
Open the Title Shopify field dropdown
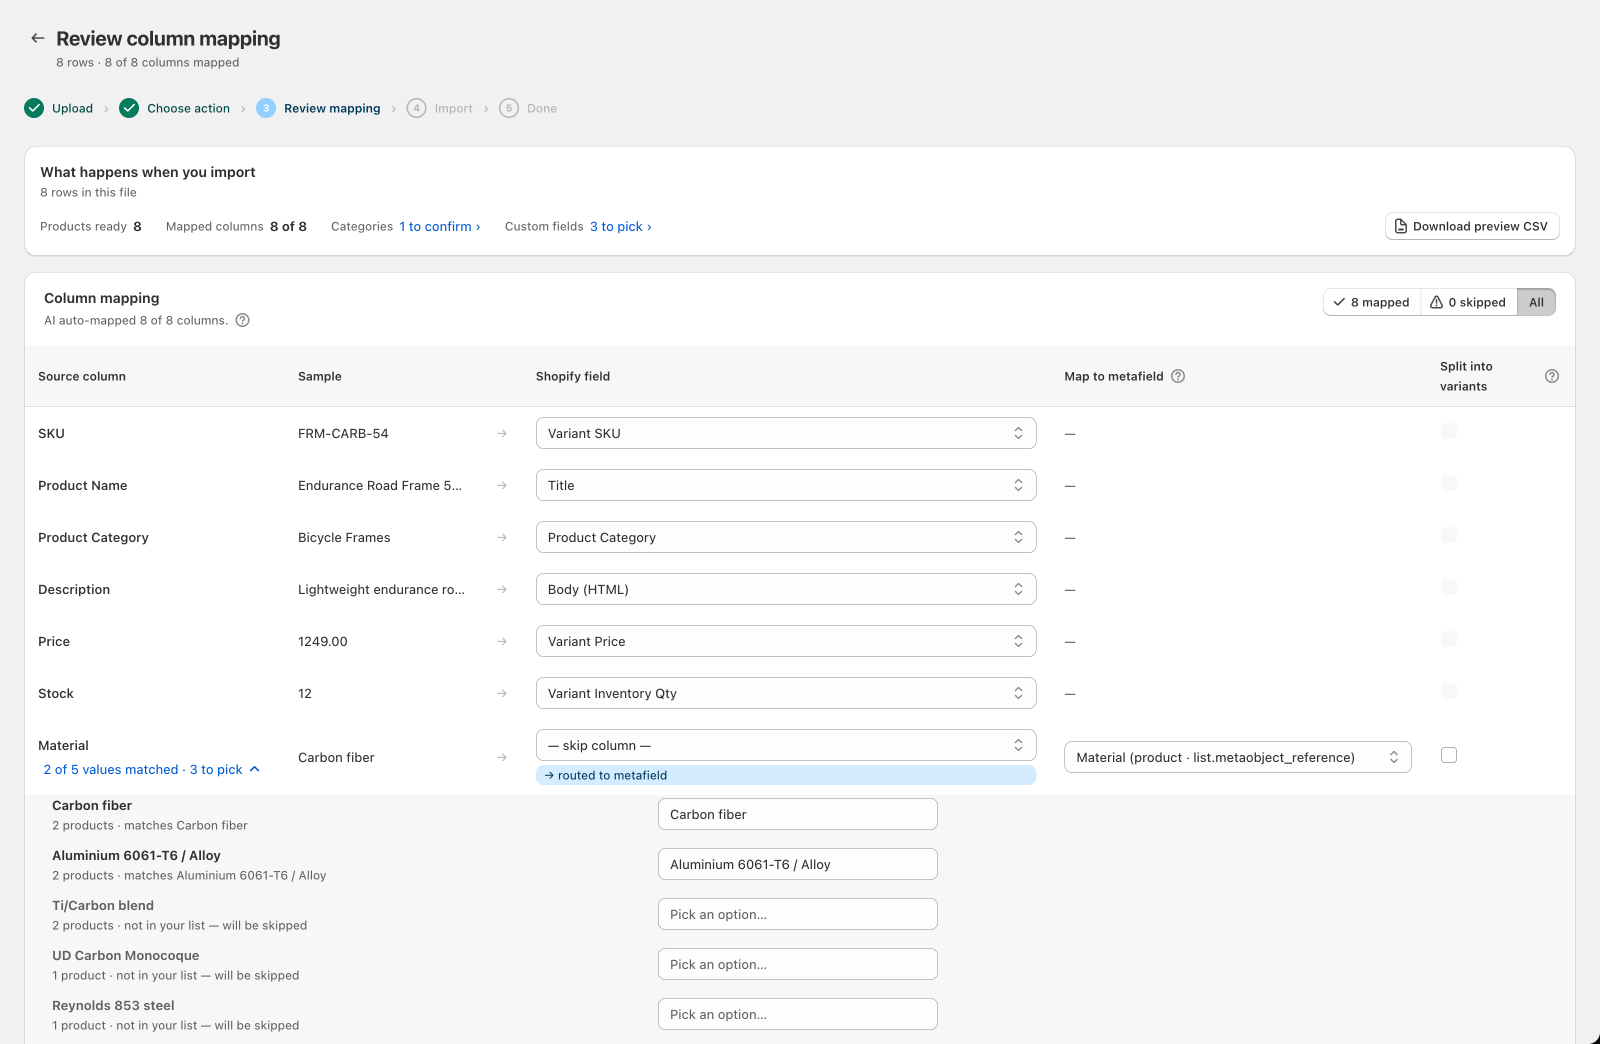pyautogui.click(x=786, y=485)
